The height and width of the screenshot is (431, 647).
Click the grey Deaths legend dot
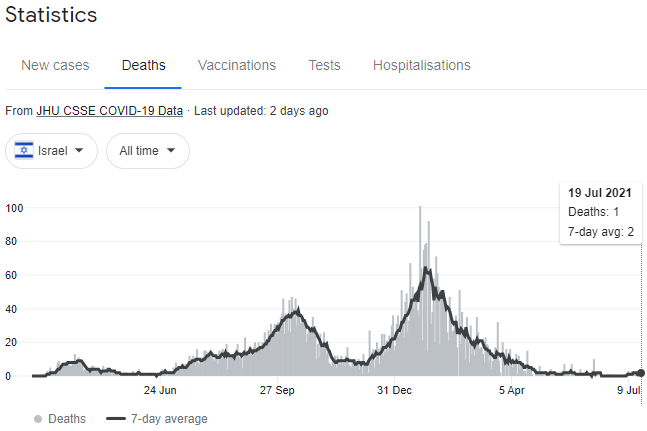coord(38,419)
